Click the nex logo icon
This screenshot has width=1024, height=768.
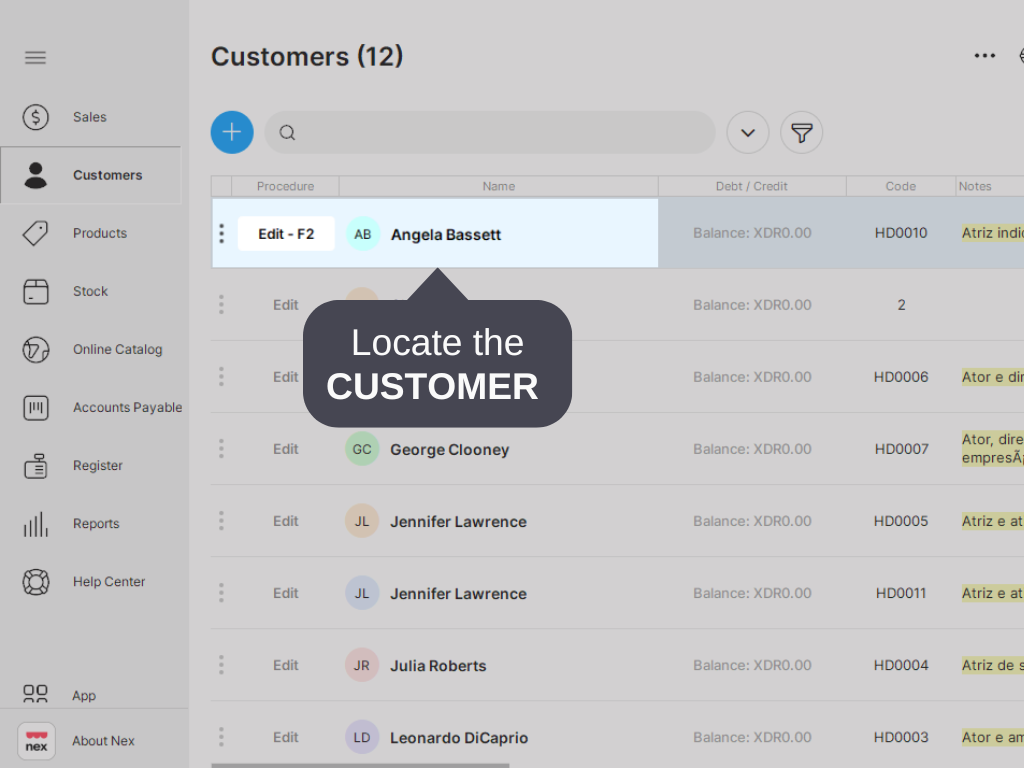coord(36,741)
